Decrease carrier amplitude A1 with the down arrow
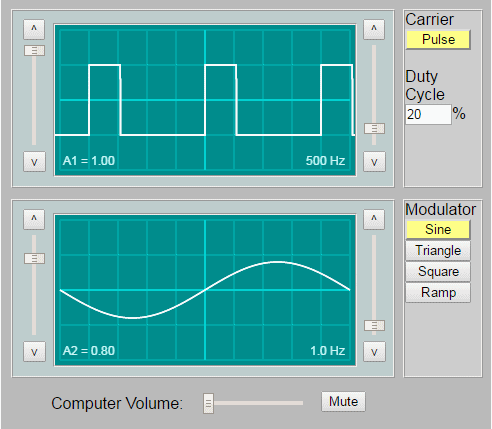This screenshot has height=429, width=492. pyautogui.click(x=34, y=162)
